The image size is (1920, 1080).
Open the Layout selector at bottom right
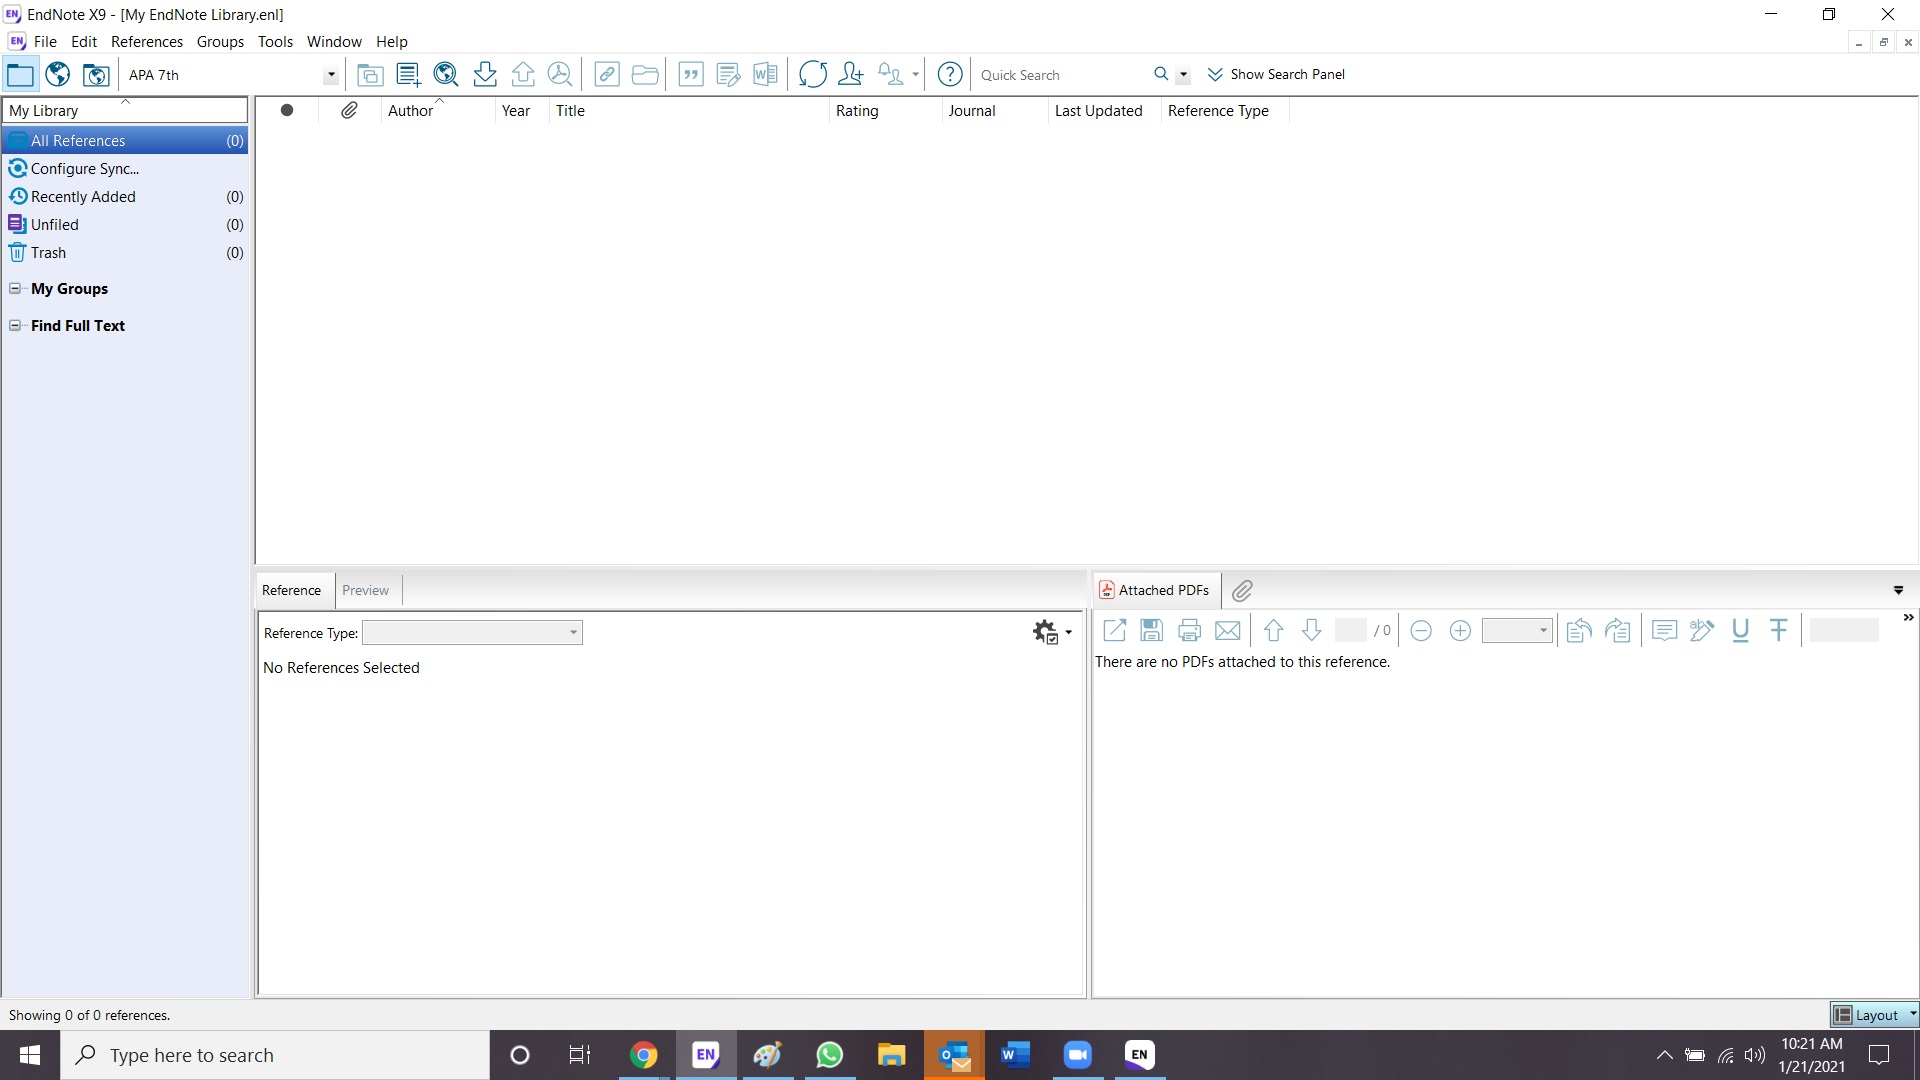1874,1013
